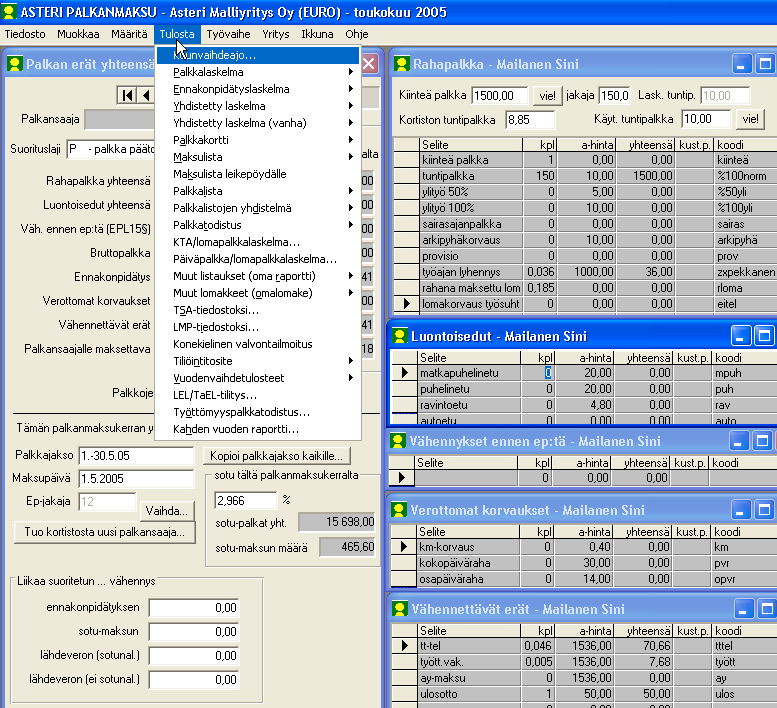
Task: Choose Maksulista leikepöydälle entry
Action: coord(258,174)
